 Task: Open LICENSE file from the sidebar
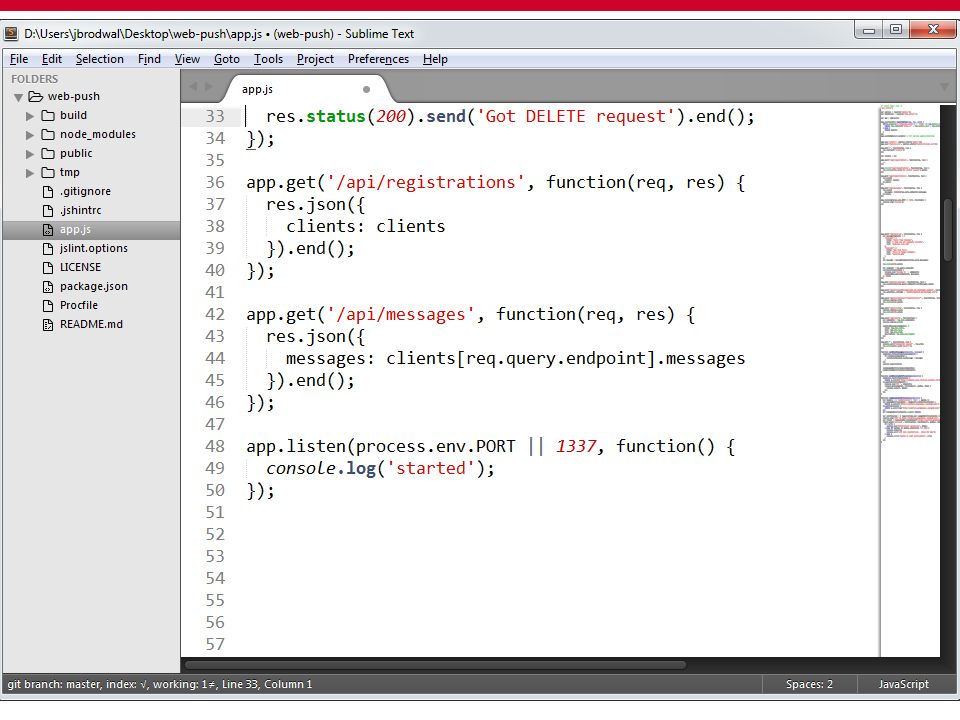[80, 268]
